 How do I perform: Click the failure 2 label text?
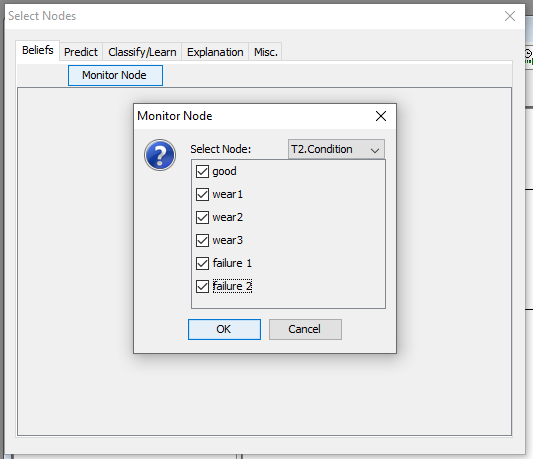232,286
